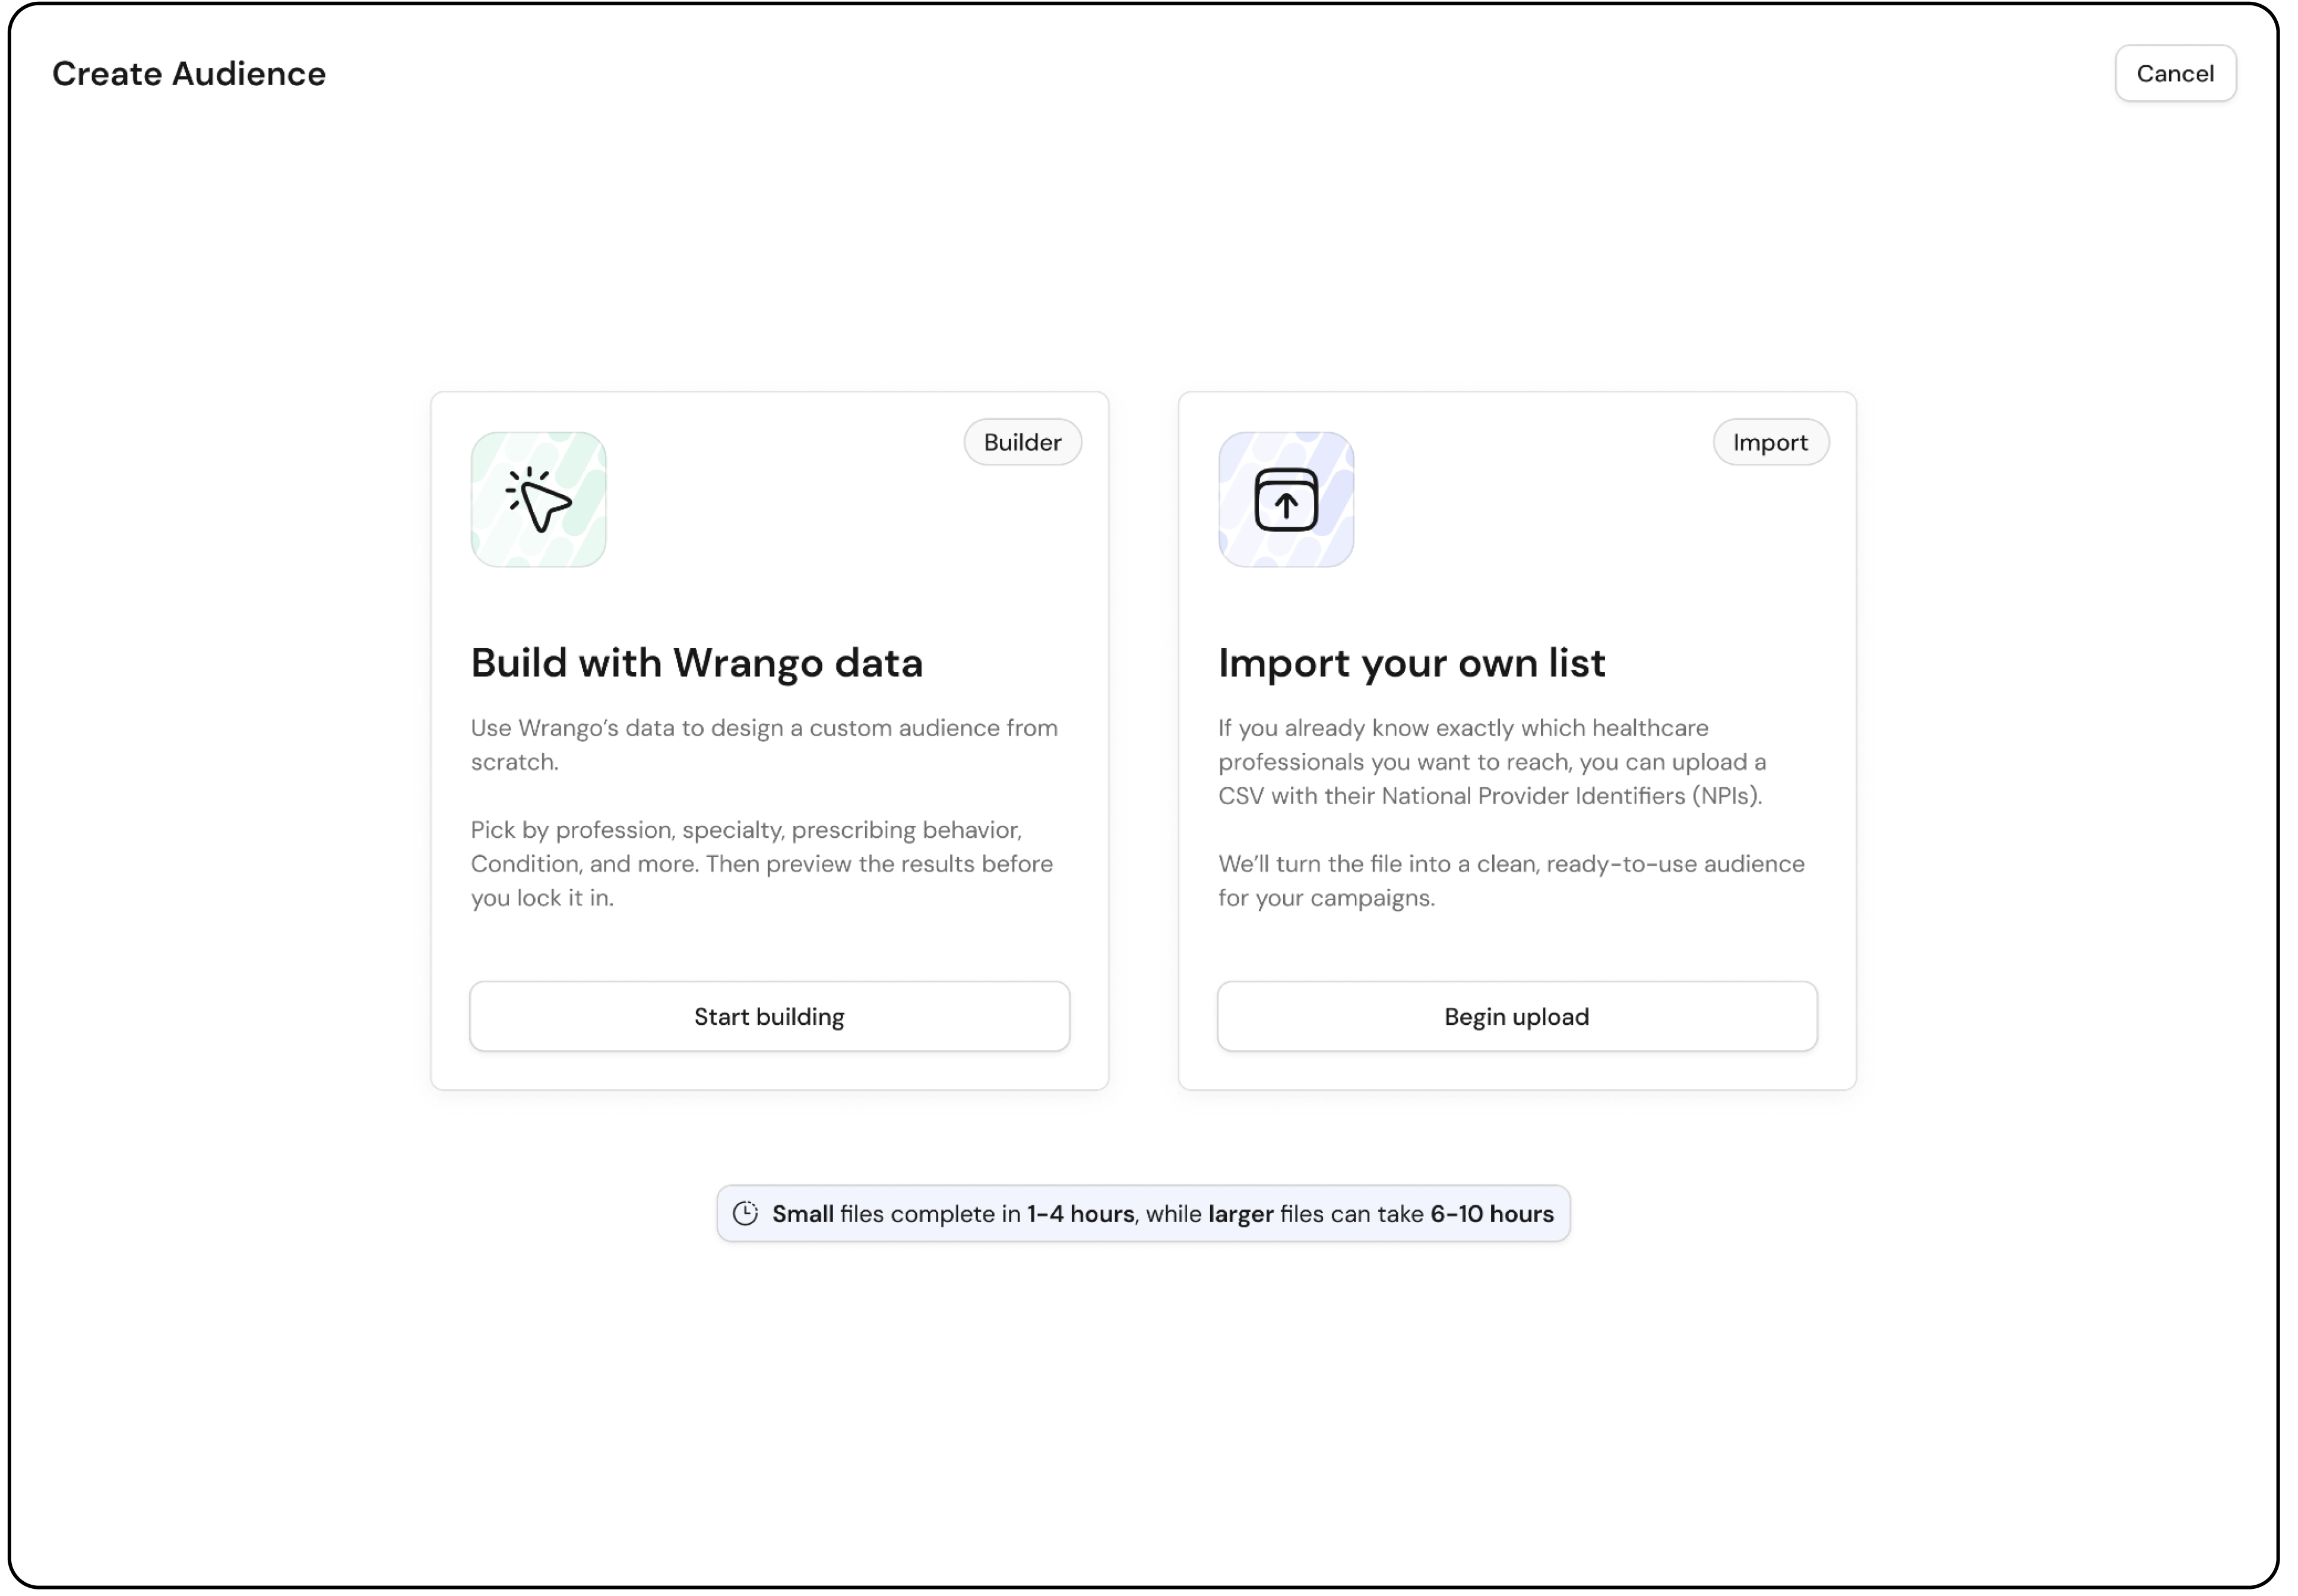This screenshot has width=2298, height=1596.
Task: Click 'files can take' text in the notice
Action: [1351, 1213]
